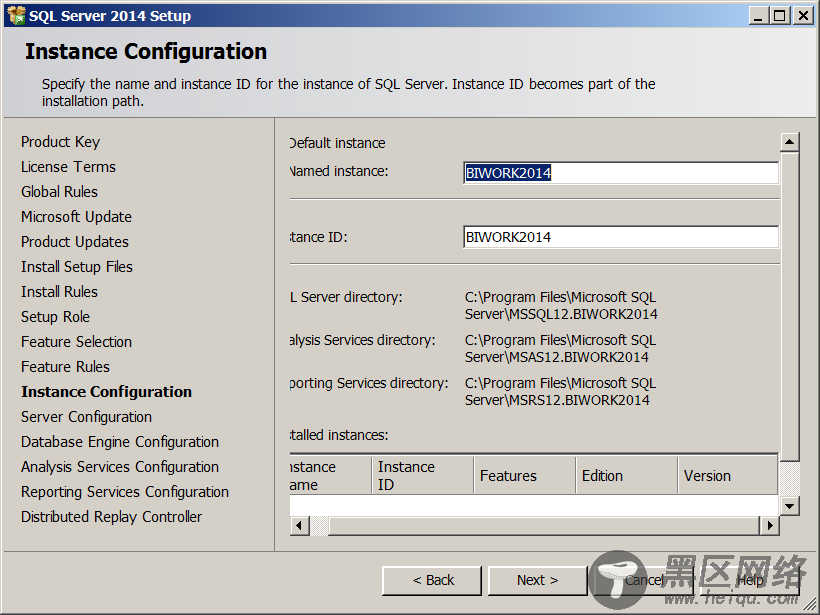Click the vertical scrollbar up arrow

[789, 142]
